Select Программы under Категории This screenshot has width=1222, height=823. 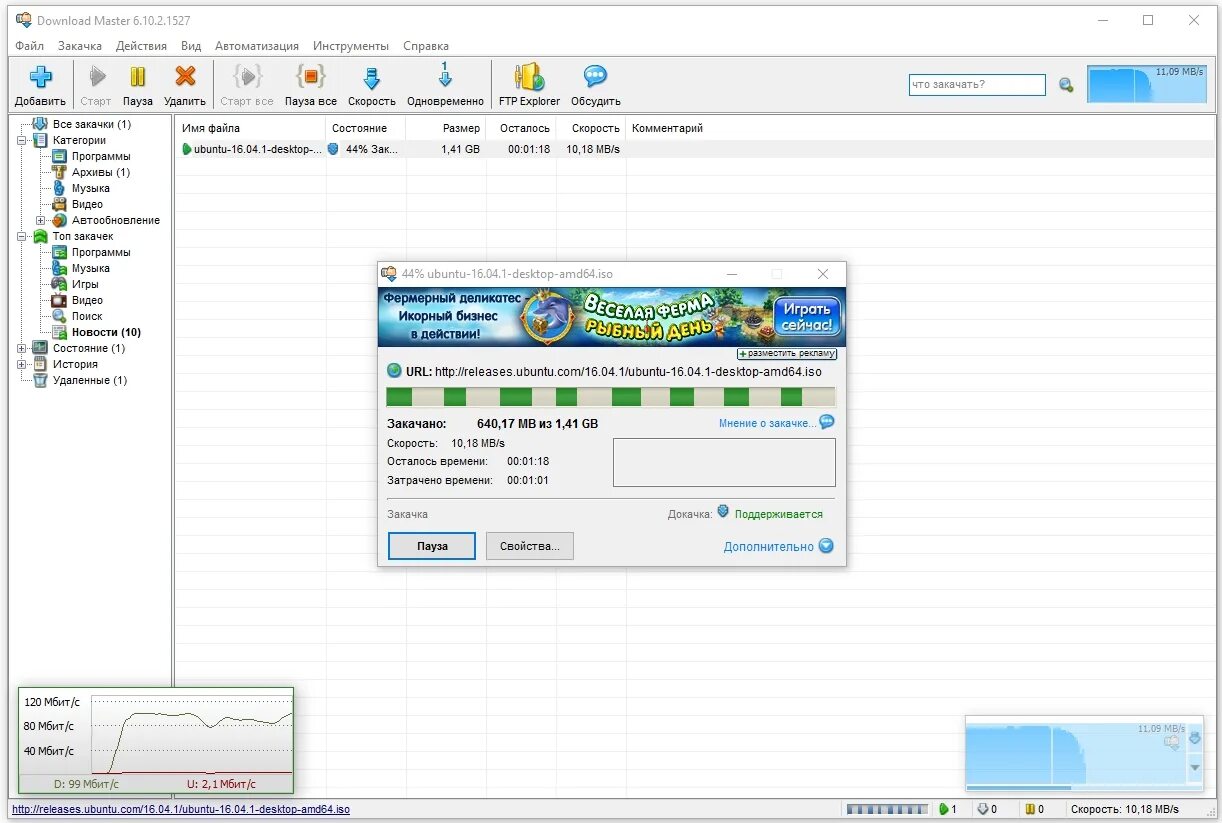[101, 156]
